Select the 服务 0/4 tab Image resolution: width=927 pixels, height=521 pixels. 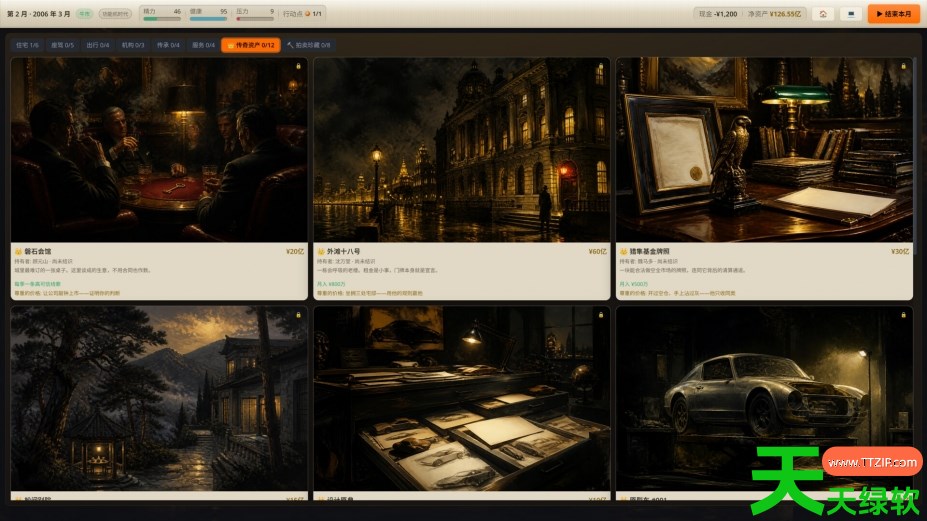point(203,45)
